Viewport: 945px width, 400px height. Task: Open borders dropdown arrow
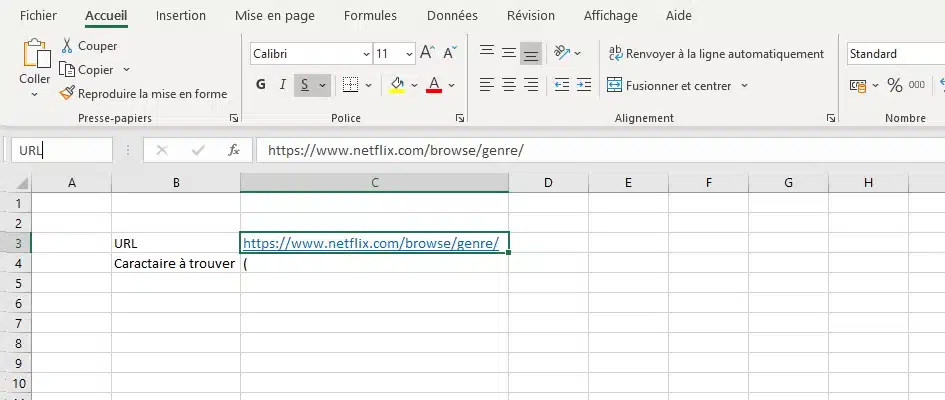pyautogui.click(x=368, y=86)
